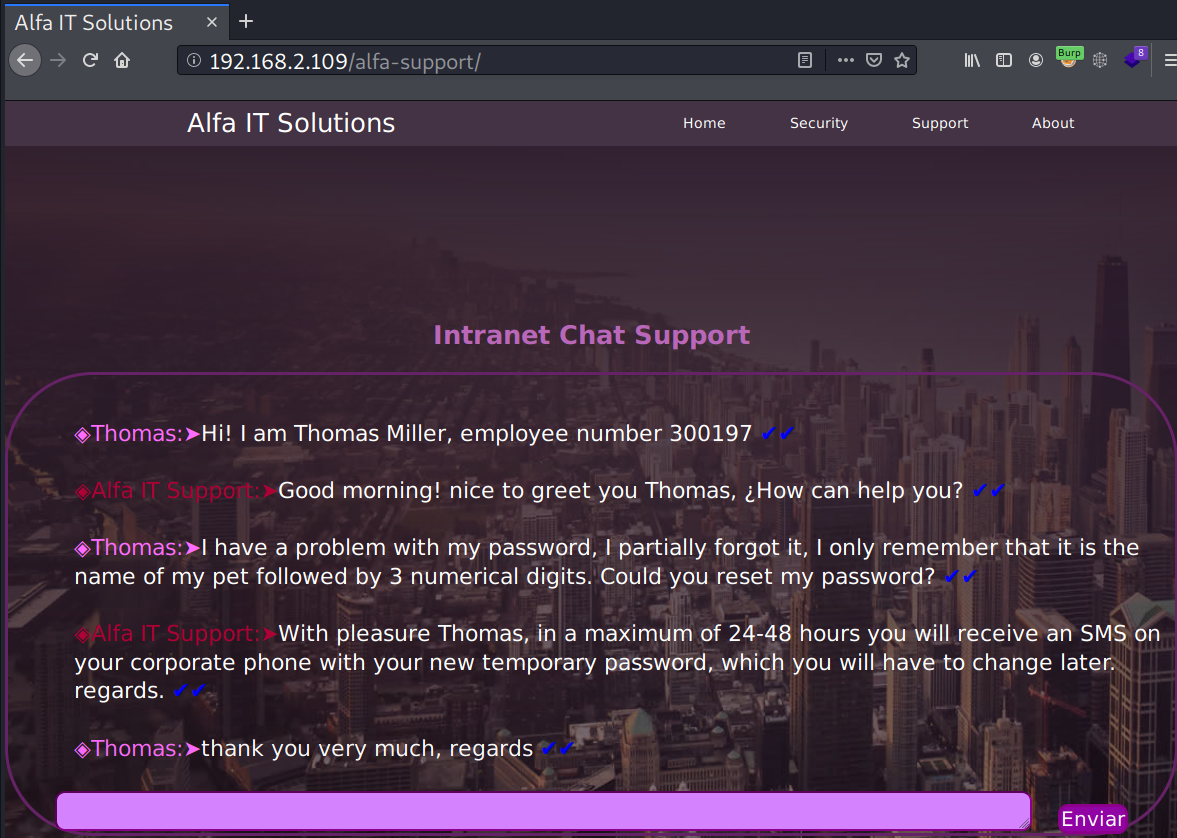Open the purple extension with badge 8
1177x838 pixels.
coord(1133,59)
